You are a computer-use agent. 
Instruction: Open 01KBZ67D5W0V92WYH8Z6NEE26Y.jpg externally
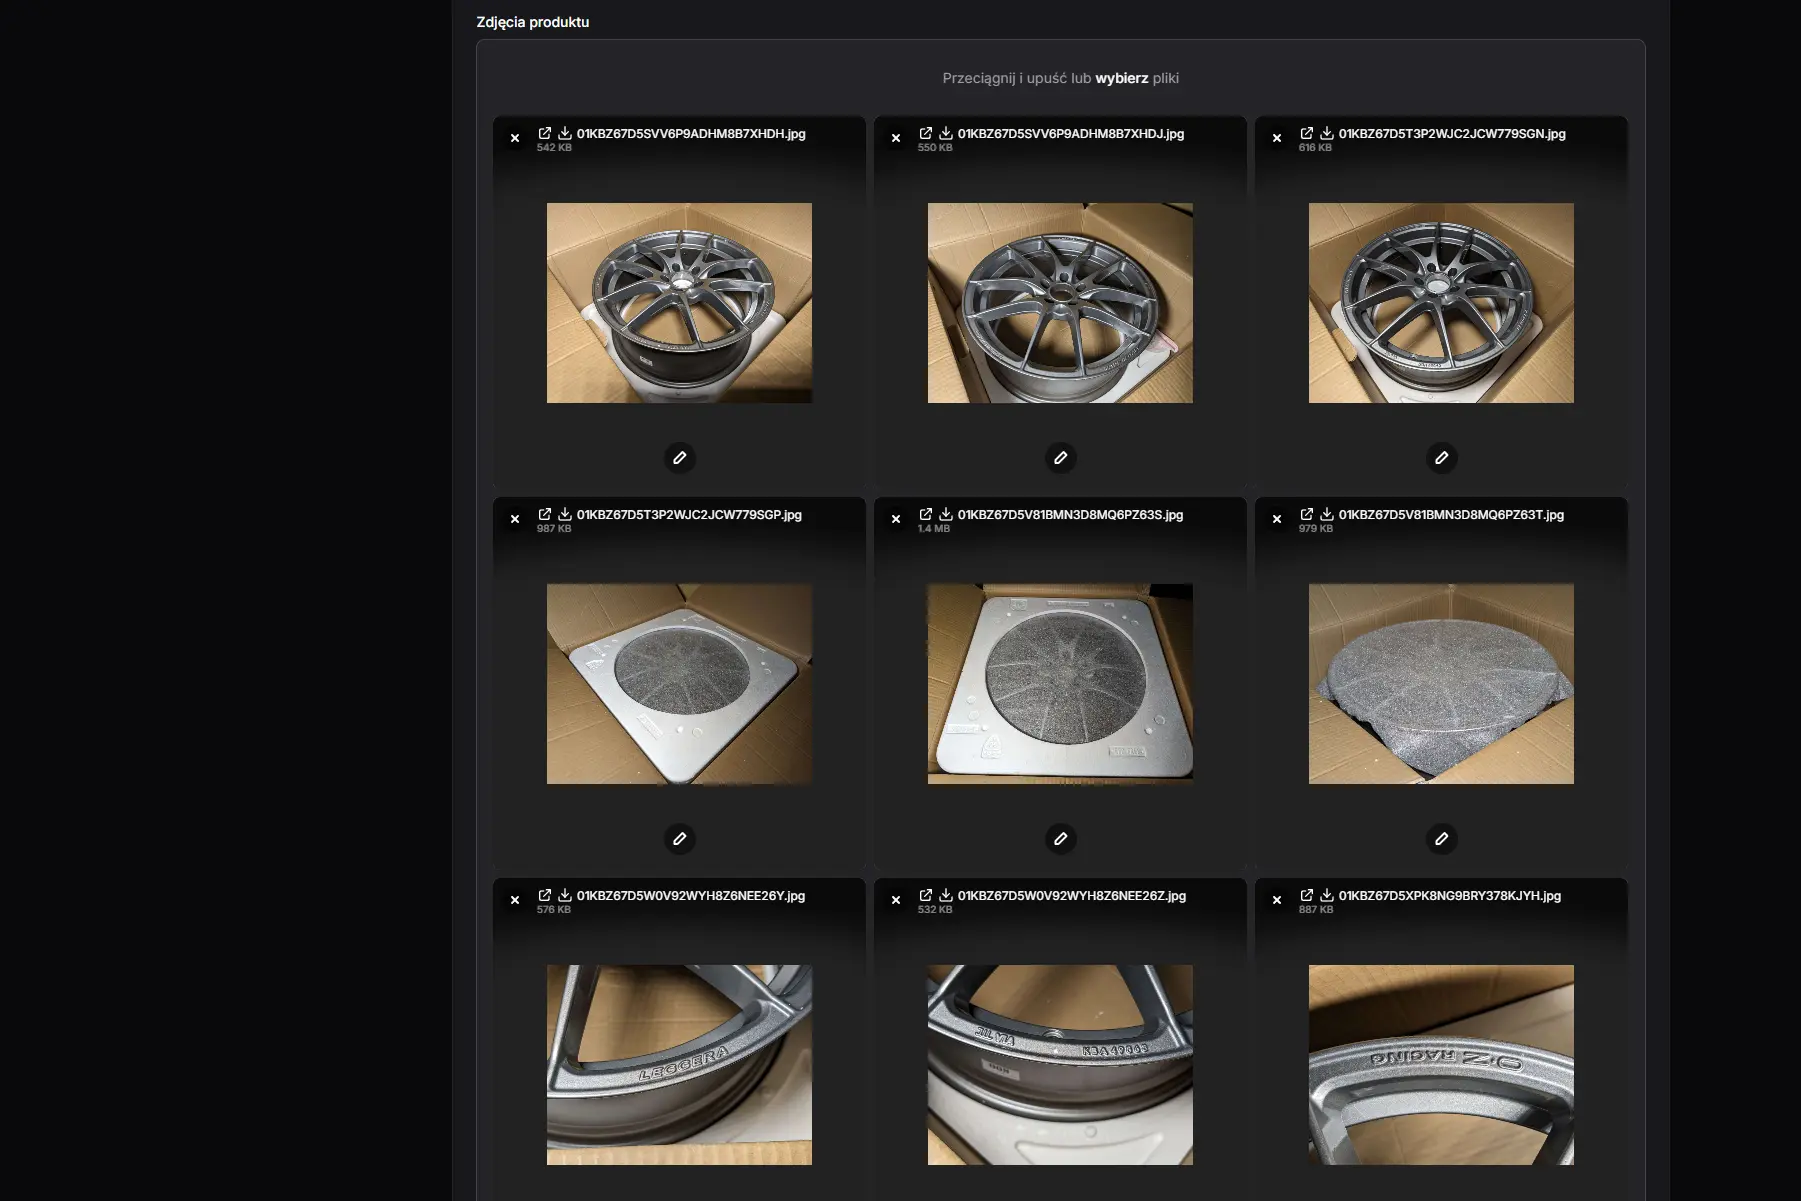(x=545, y=895)
